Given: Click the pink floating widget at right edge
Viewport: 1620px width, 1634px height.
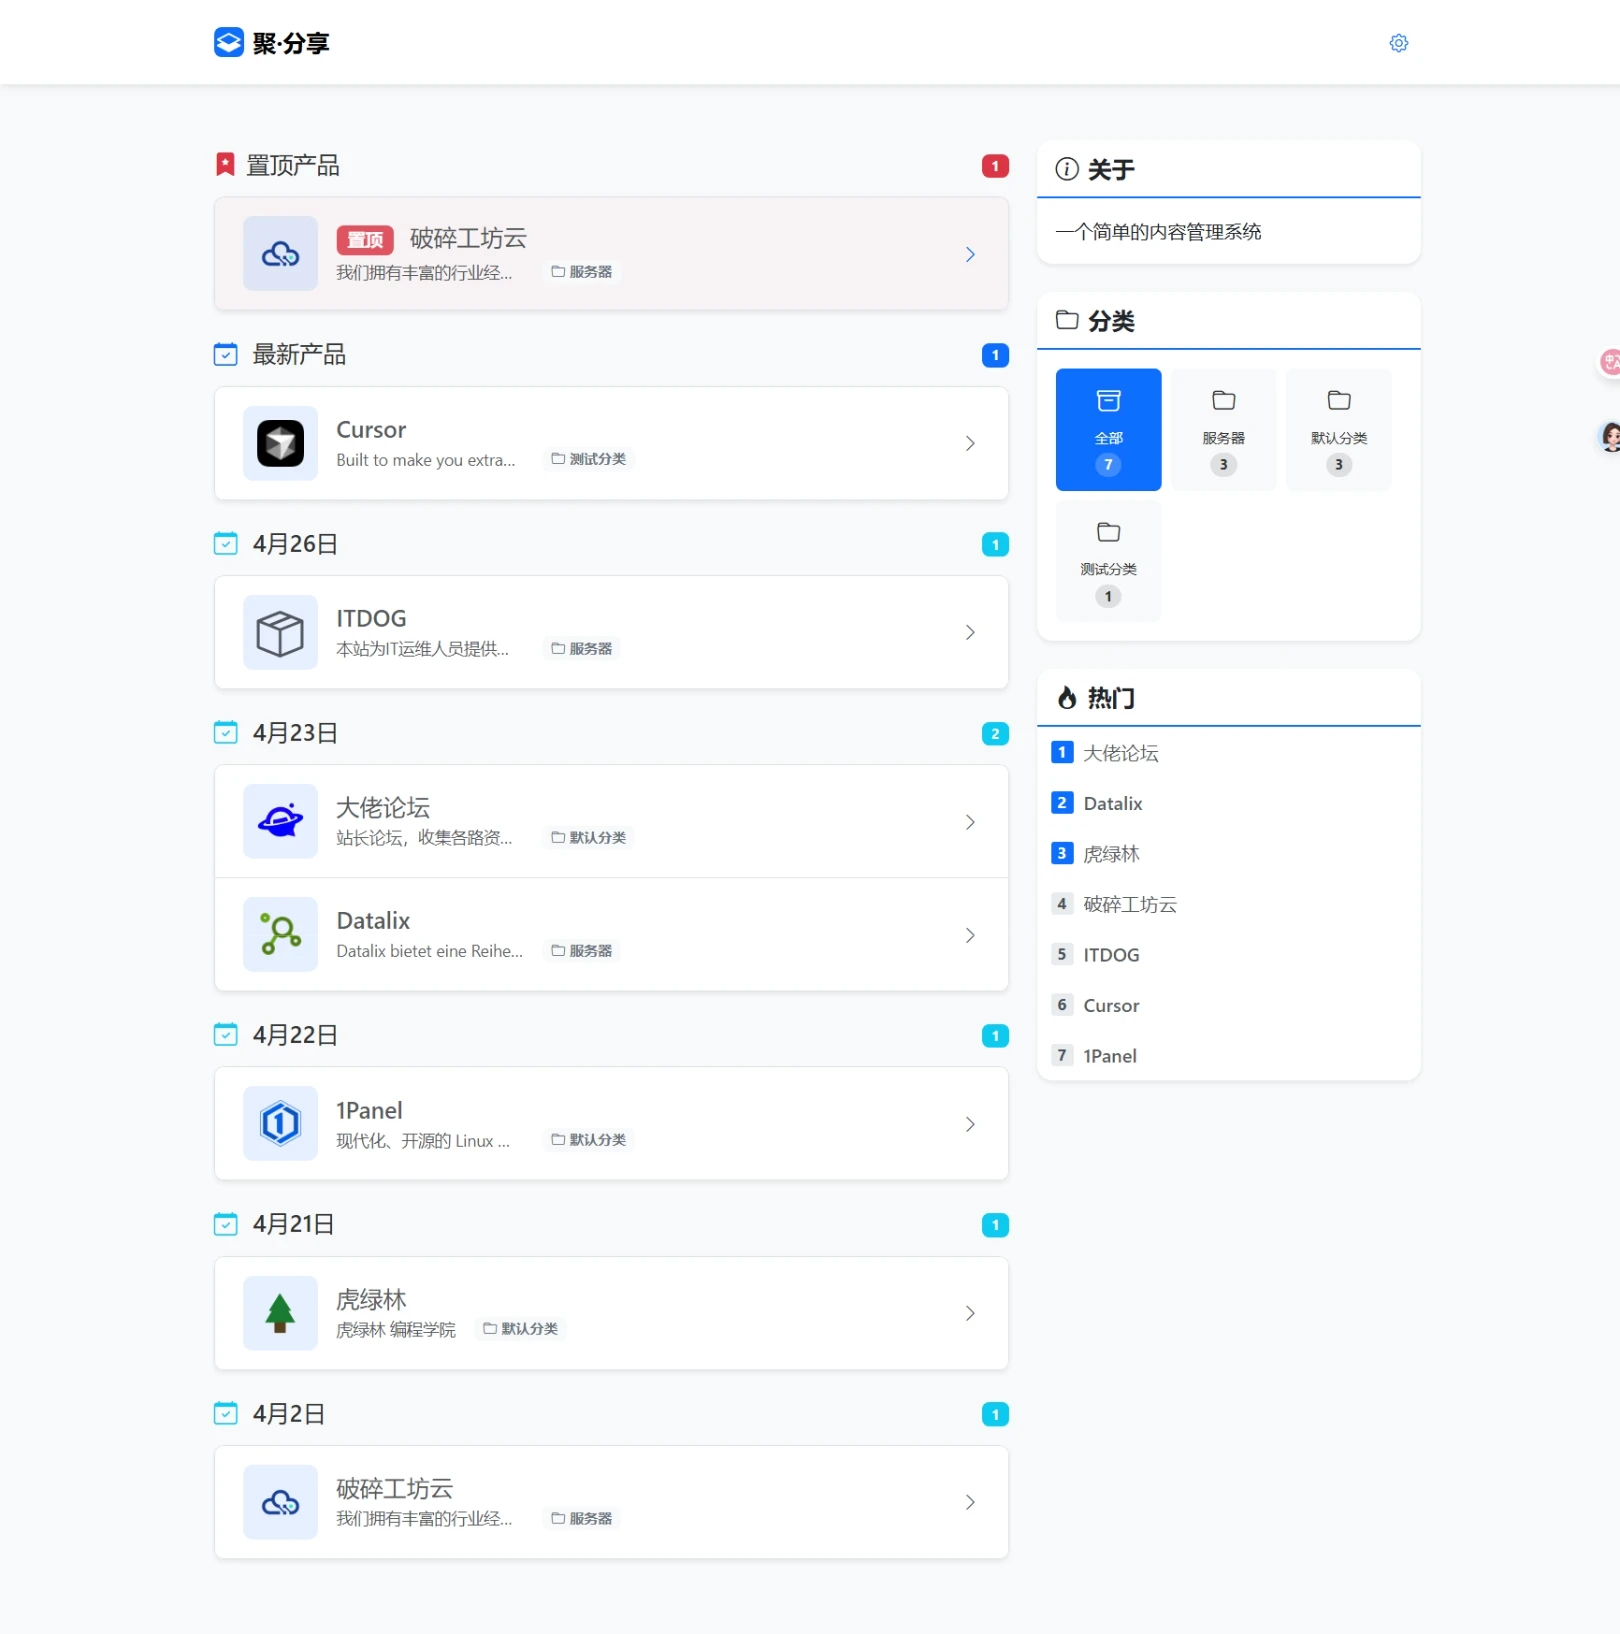Looking at the screenshot, I should (x=1609, y=362).
